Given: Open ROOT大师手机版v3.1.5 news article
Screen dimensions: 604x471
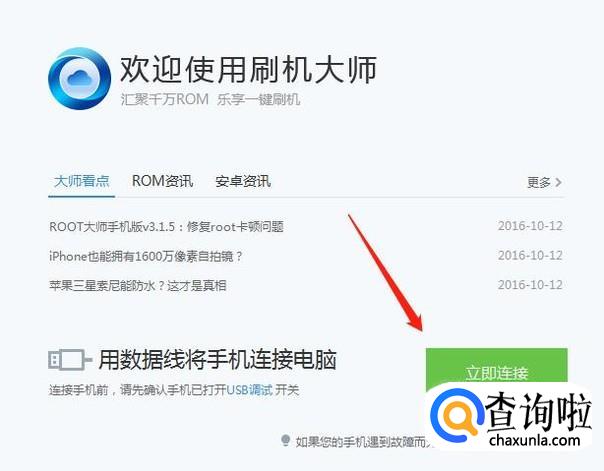Looking at the screenshot, I should tap(166, 226).
